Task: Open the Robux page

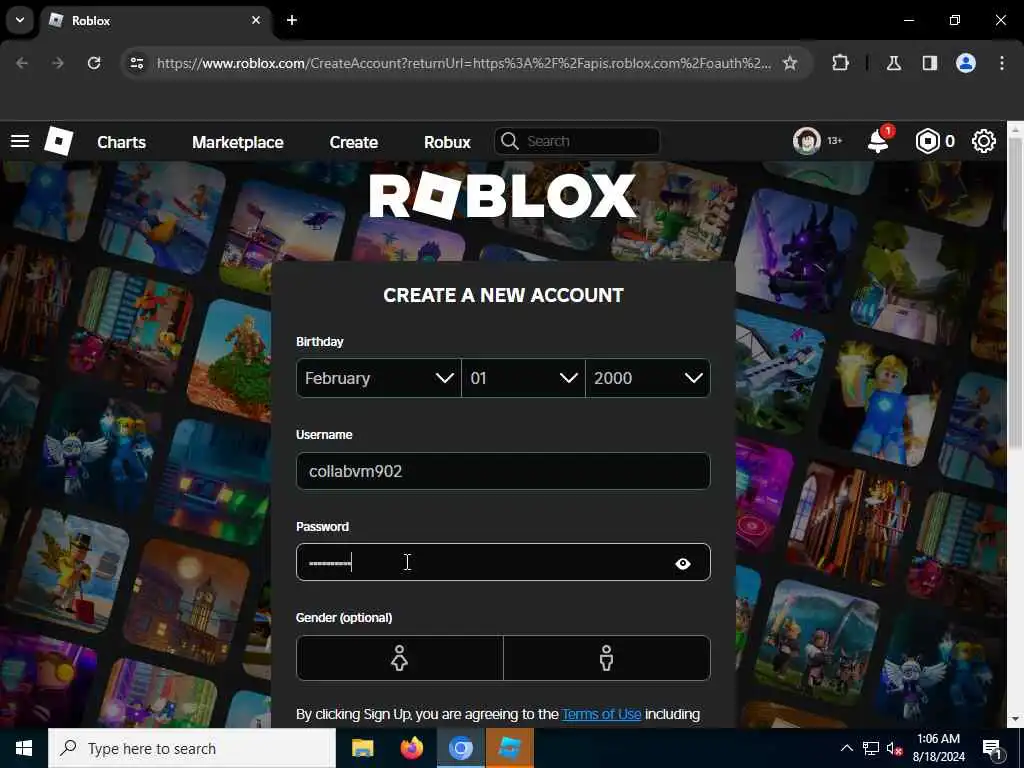Action: pos(447,142)
